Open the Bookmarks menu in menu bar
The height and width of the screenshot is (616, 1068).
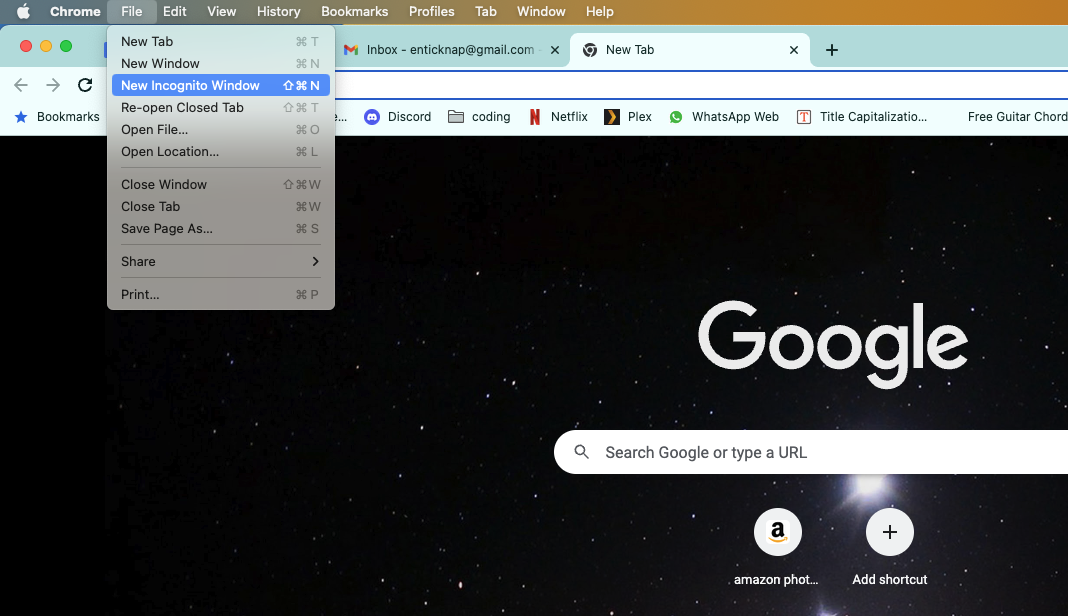click(354, 12)
